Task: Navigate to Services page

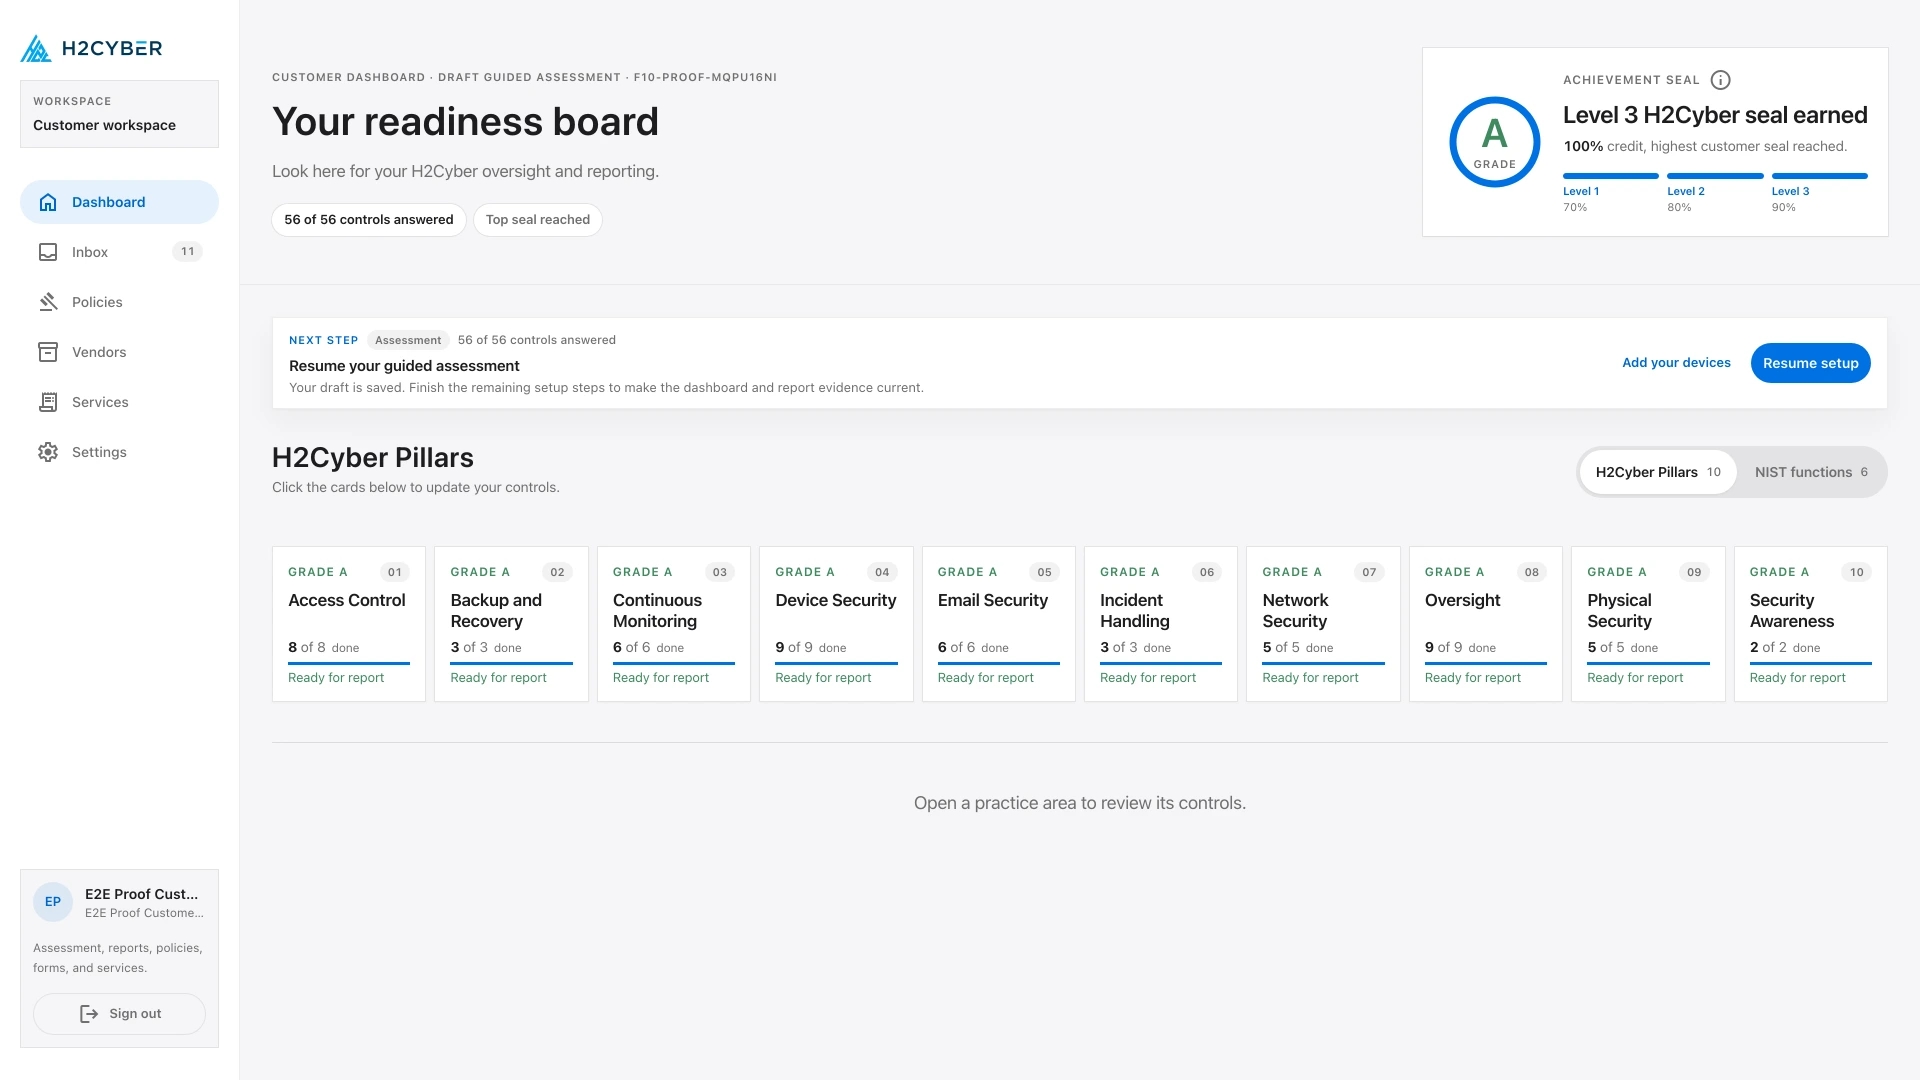Action: 119,402
